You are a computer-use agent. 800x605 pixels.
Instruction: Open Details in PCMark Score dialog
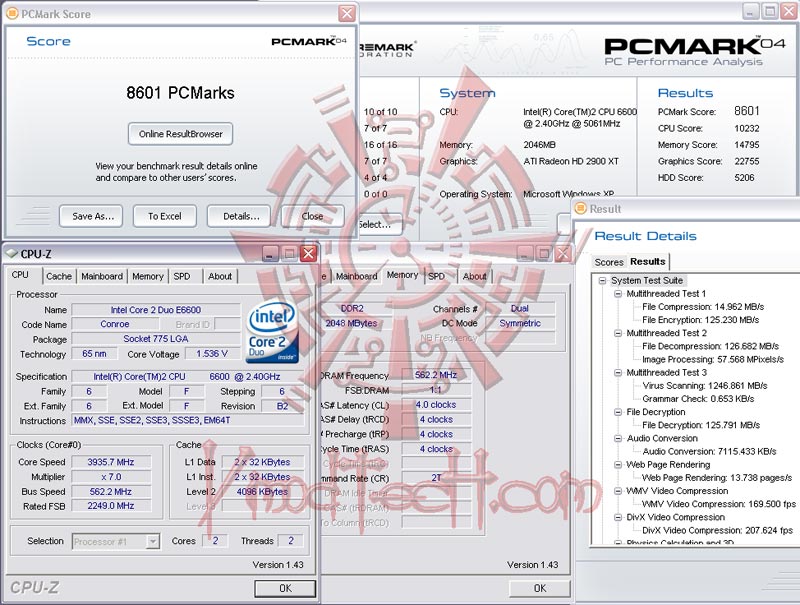pyautogui.click(x=238, y=216)
